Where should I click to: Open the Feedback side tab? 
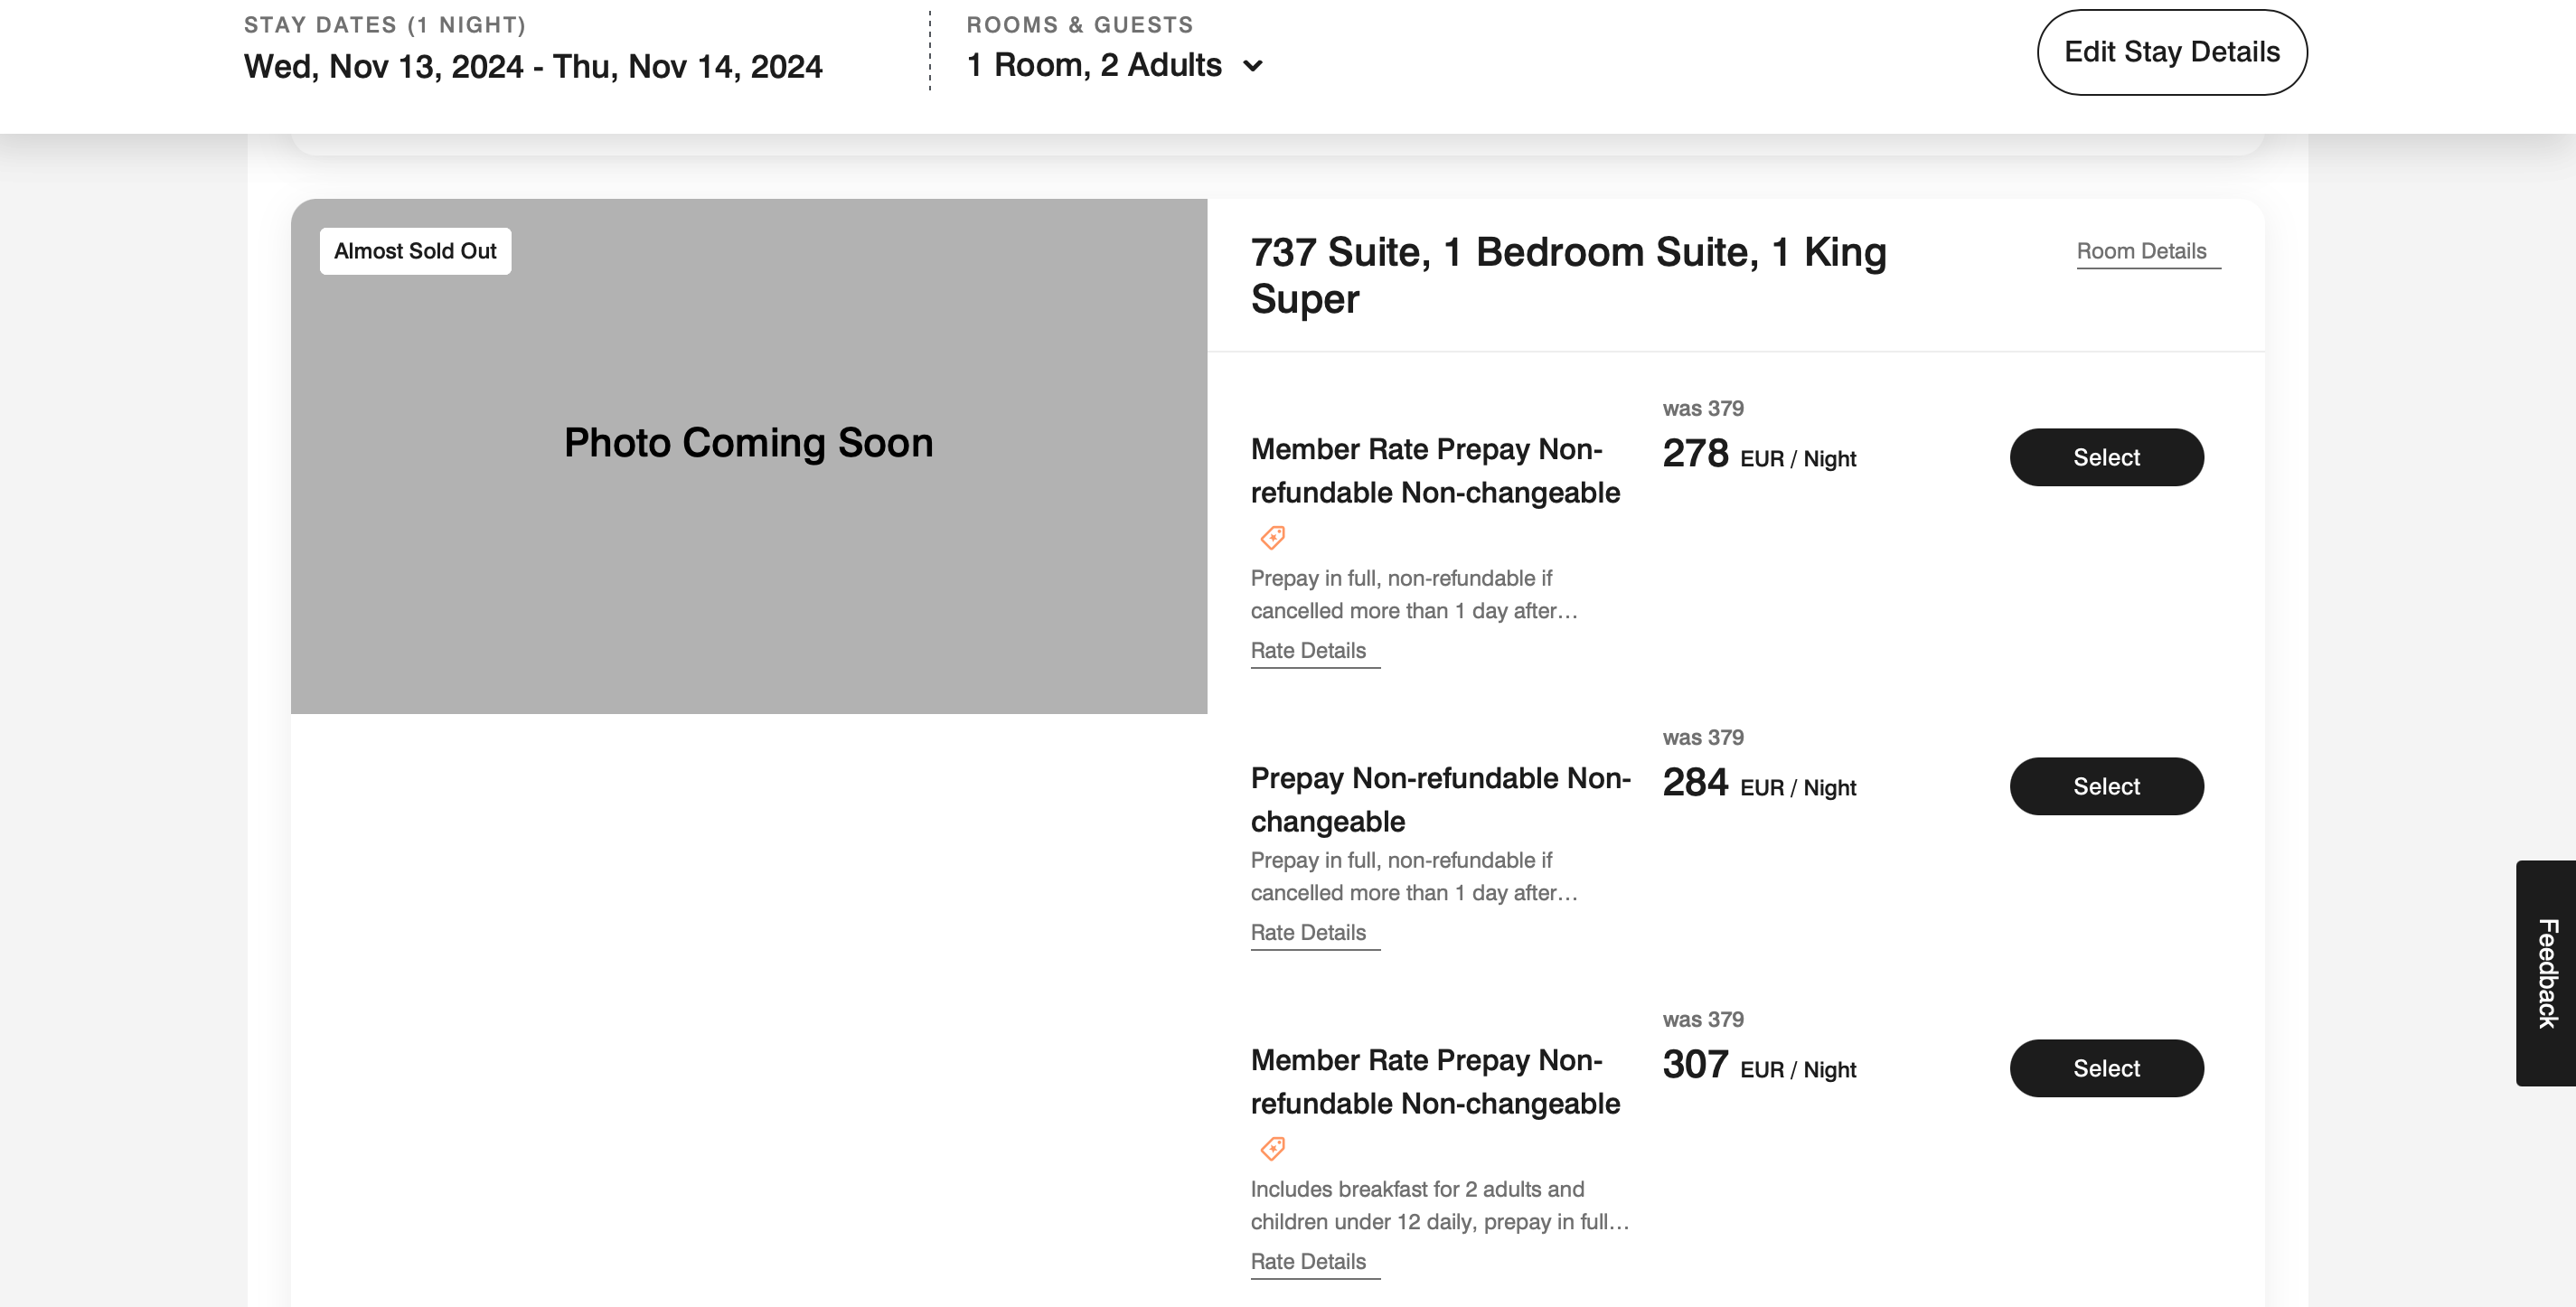click(2546, 972)
